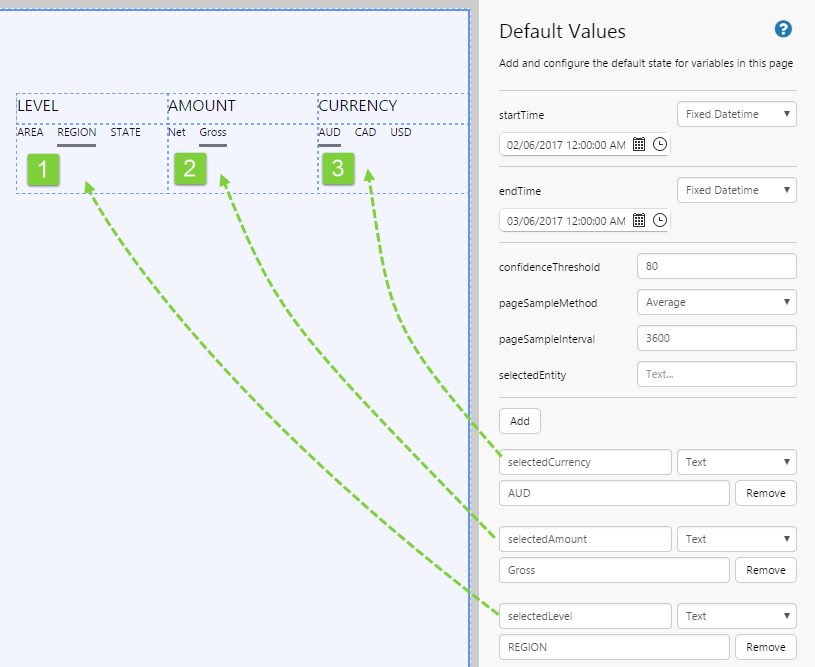Click the confidenceThreshold input field

click(x=716, y=266)
